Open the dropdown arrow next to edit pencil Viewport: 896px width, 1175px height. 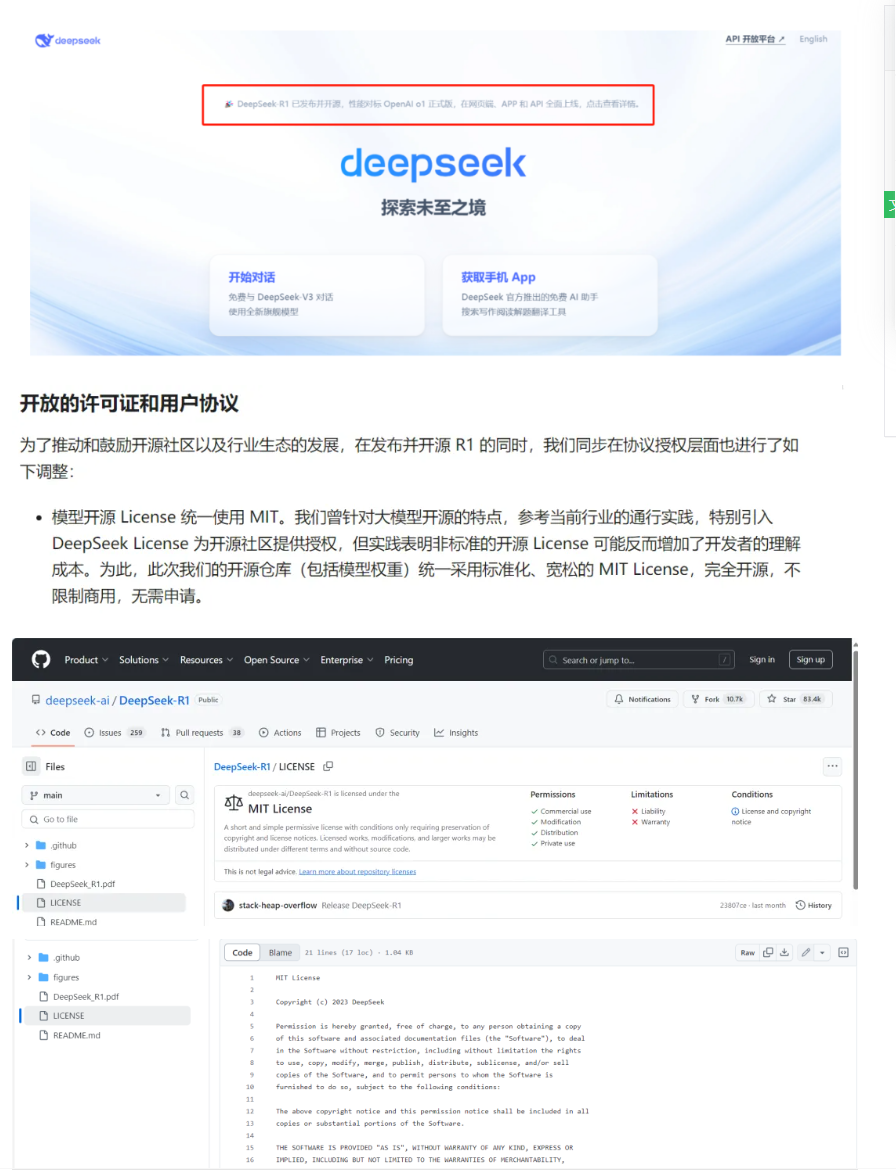click(823, 952)
